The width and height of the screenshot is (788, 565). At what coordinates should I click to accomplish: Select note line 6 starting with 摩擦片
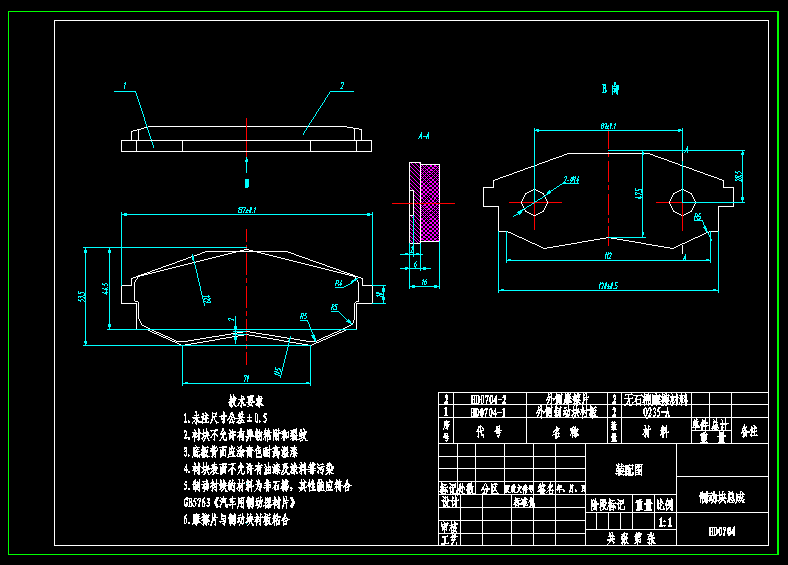(x=236, y=519)
